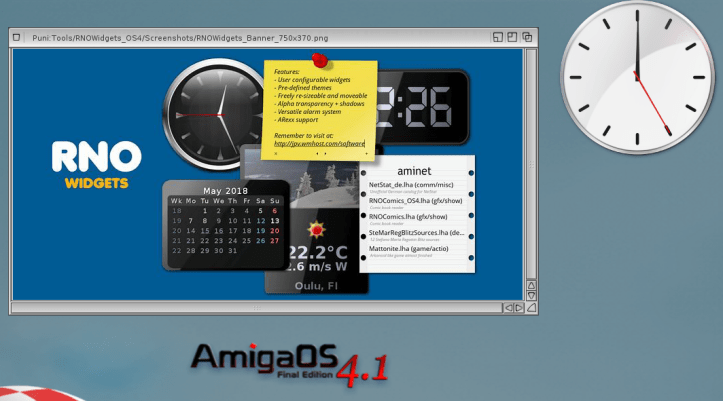Click the vertical scrollbar on window right
Viewport: 723px width, 401px height.
[x=531, y=160]
